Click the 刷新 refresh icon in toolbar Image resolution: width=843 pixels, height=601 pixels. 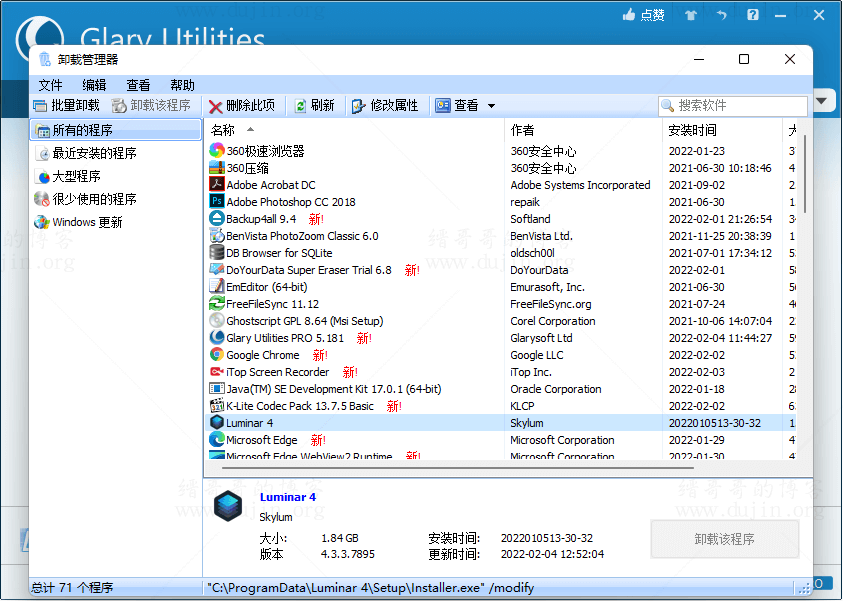(x=298, y=104)
